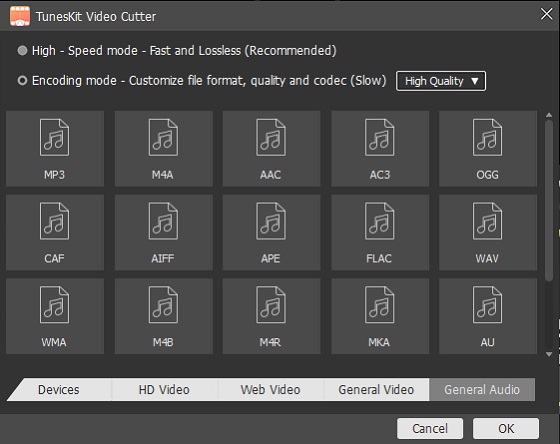Choose the MKA audio format
Image resolution: width=560 pixels, height=444 pixels.
(x=380, y=316)
